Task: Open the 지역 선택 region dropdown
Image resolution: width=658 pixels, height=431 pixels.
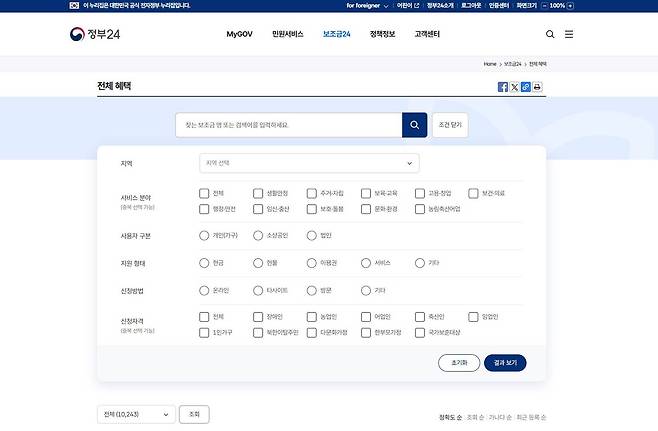Action: 309,163
